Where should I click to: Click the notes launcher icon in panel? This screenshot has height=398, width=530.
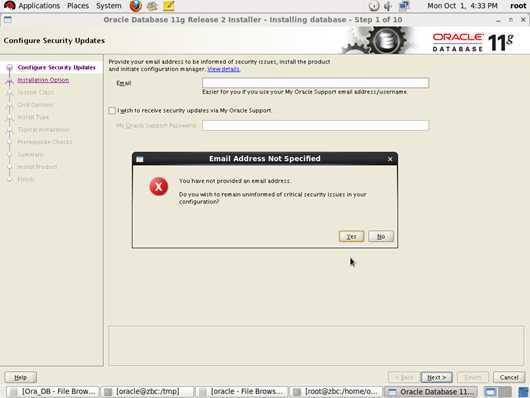(x=168, y=6)
